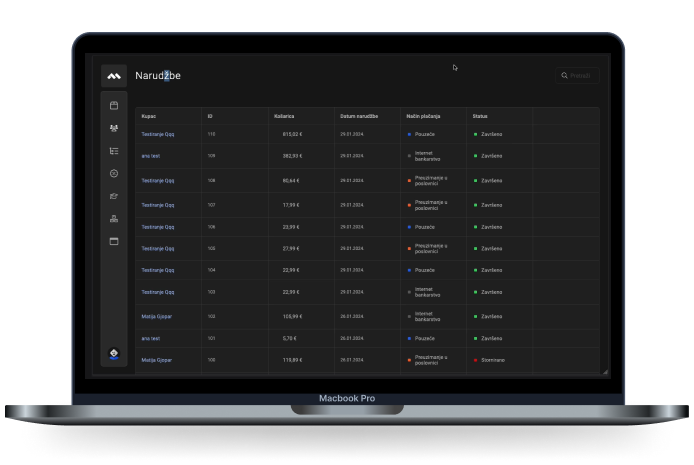Click Internet bankarstvo payment of order 109
Screen dimensions: 694x465
427,156
